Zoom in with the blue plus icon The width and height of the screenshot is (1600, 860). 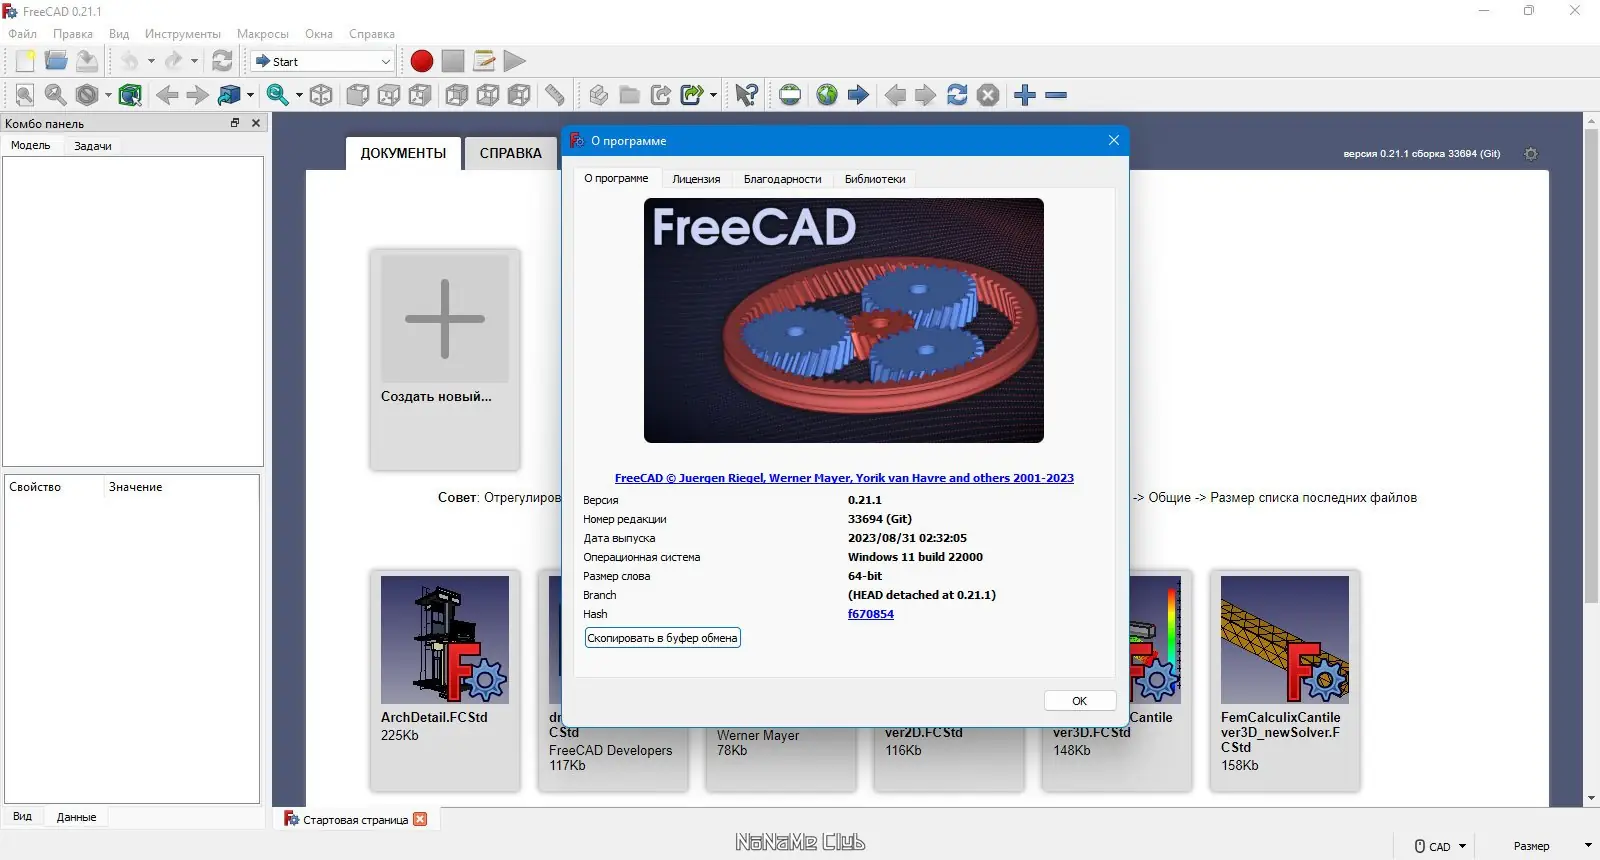(1025, 95)
